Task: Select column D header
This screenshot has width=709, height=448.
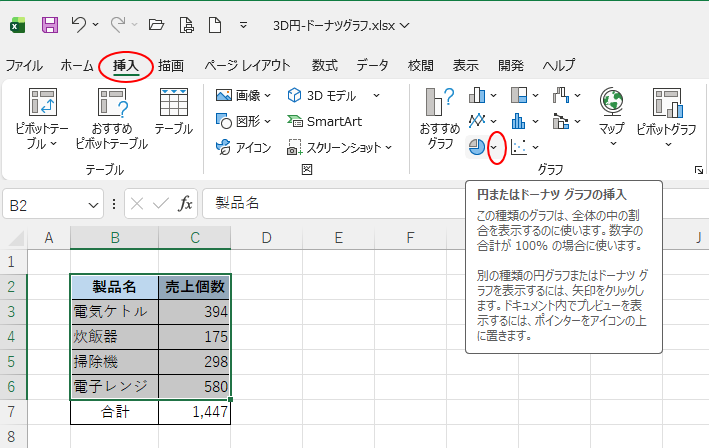Action: click(x=267, y=238)
